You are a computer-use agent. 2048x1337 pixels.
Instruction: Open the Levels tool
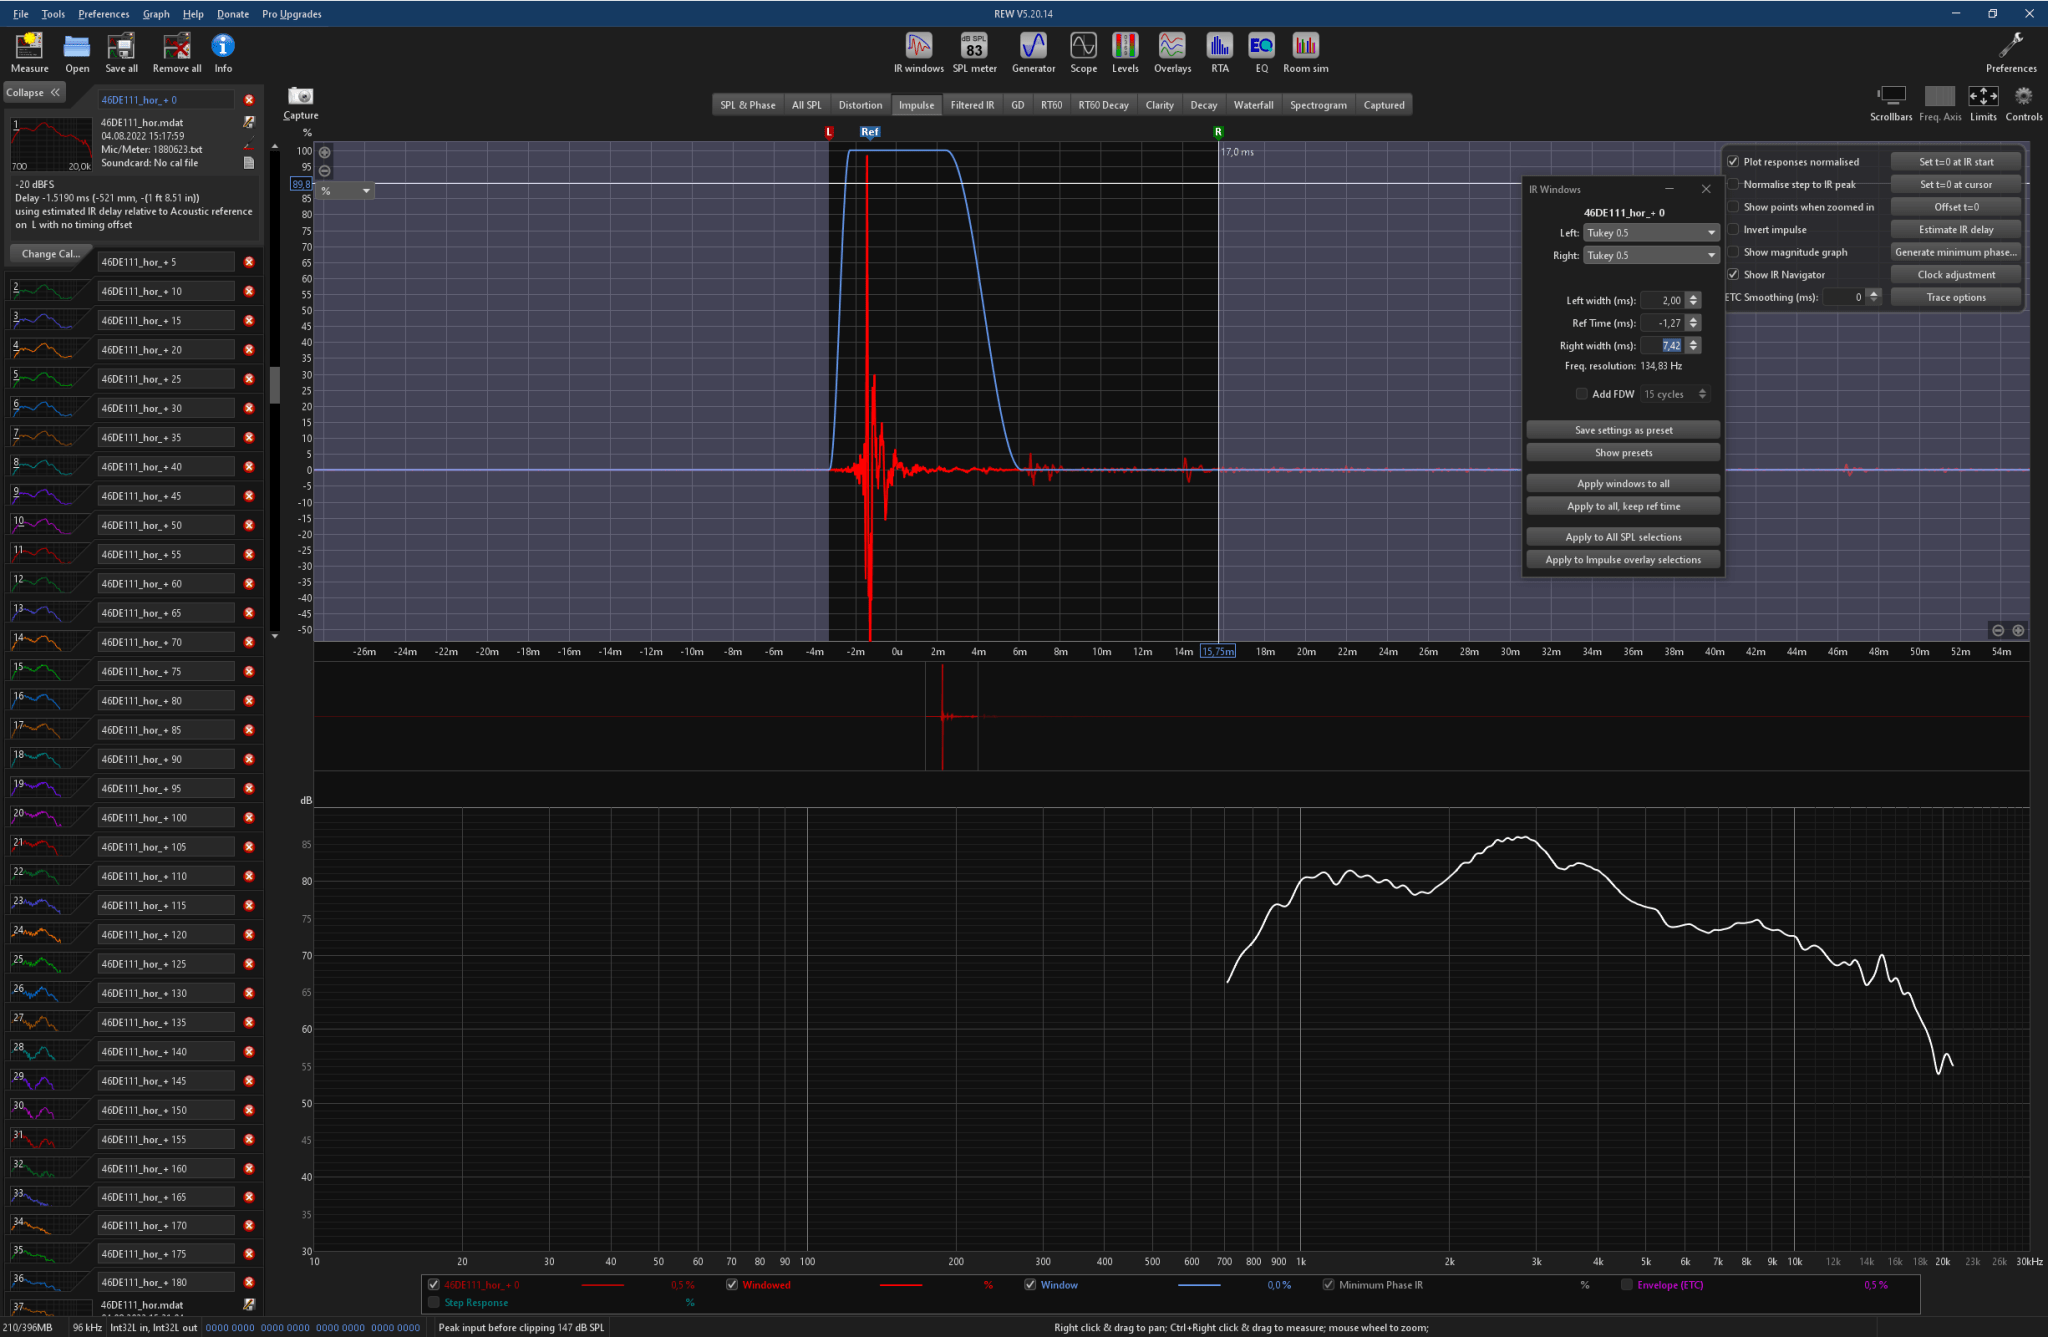pyautogui.click(x=1125, y=52)
